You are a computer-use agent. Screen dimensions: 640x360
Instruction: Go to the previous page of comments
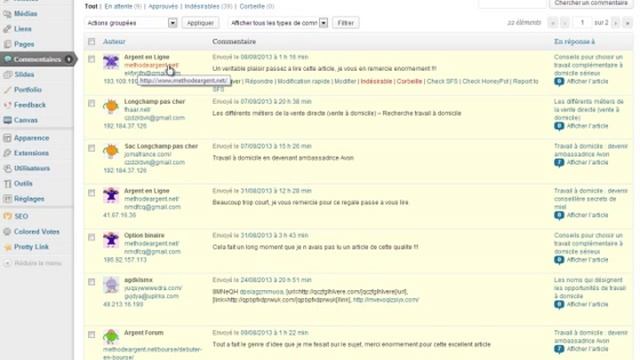click(565, 23)
